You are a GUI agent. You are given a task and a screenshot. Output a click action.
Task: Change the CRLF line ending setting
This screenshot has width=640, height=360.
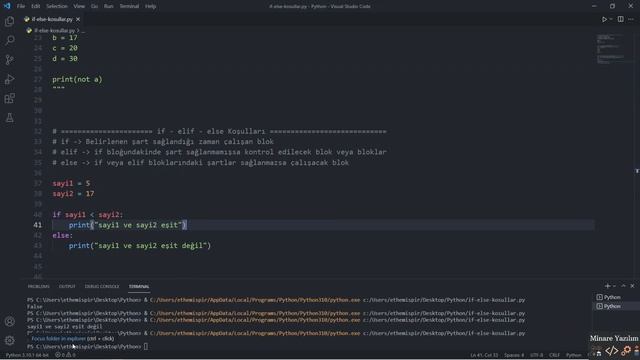554,355
